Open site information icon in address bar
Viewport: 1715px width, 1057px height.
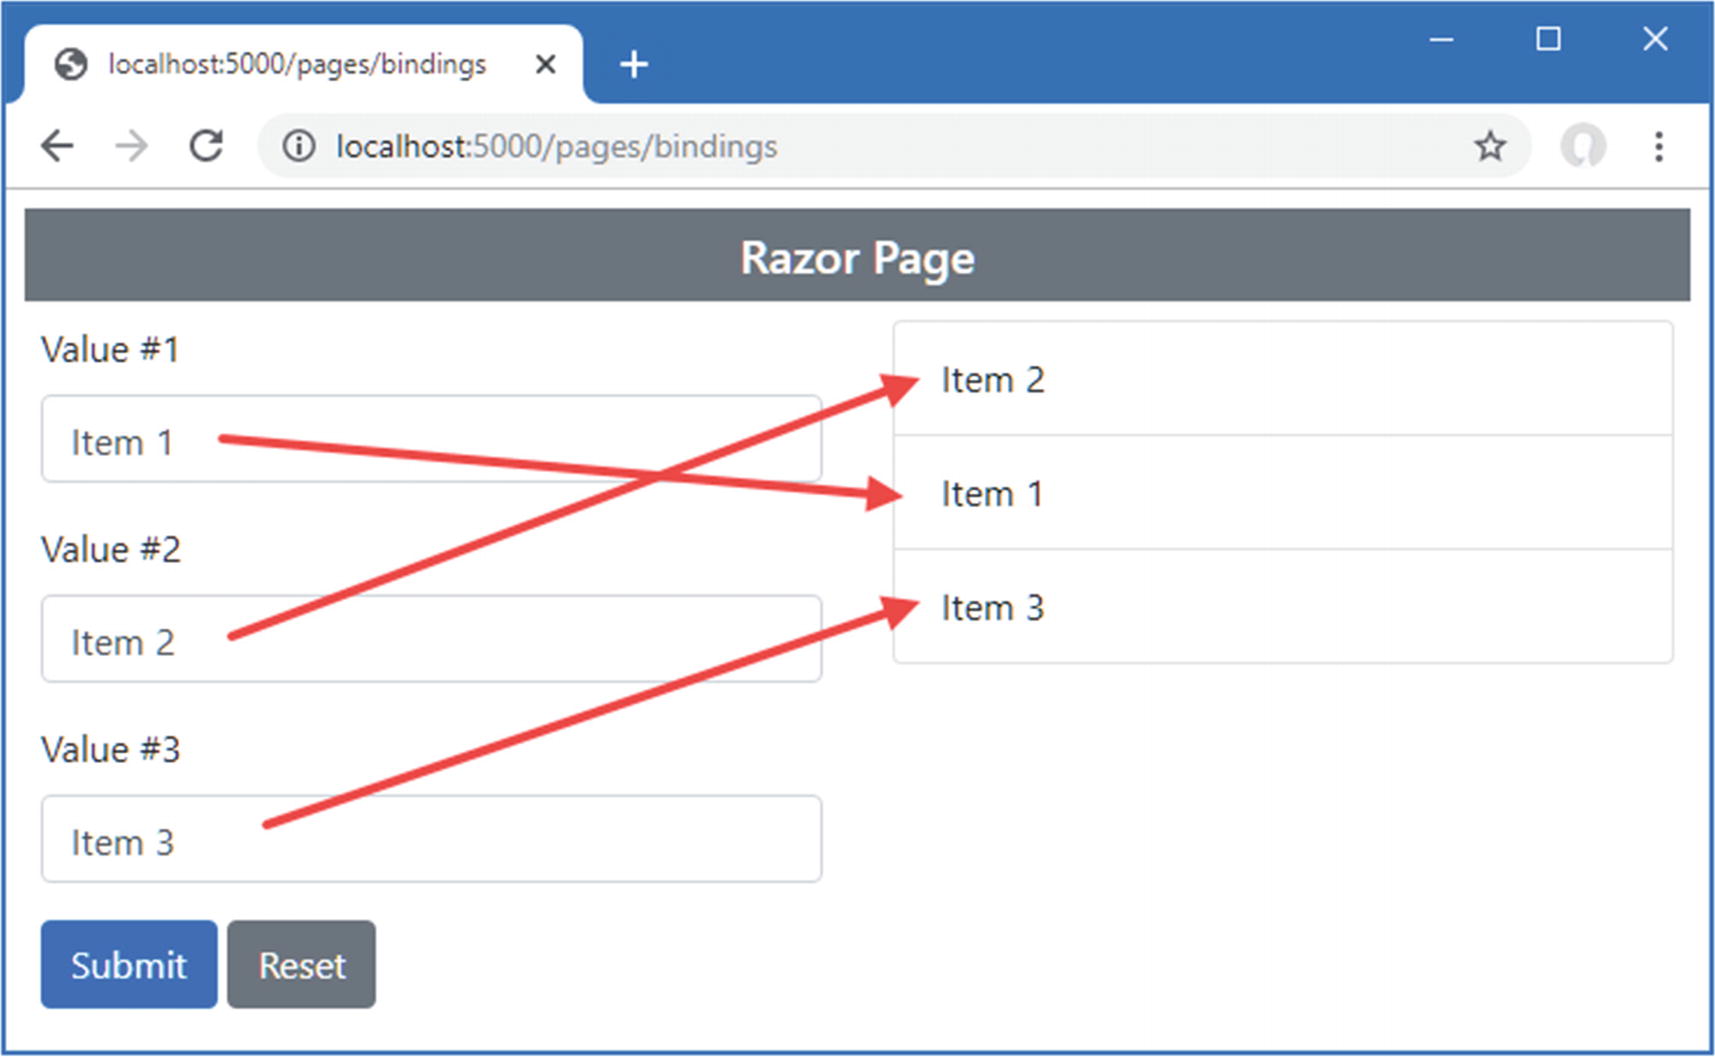click(x=298, y=146)
